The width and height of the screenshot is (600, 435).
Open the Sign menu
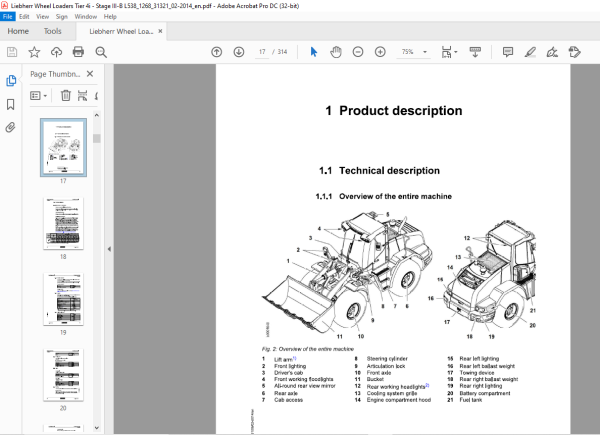[62, 16]
